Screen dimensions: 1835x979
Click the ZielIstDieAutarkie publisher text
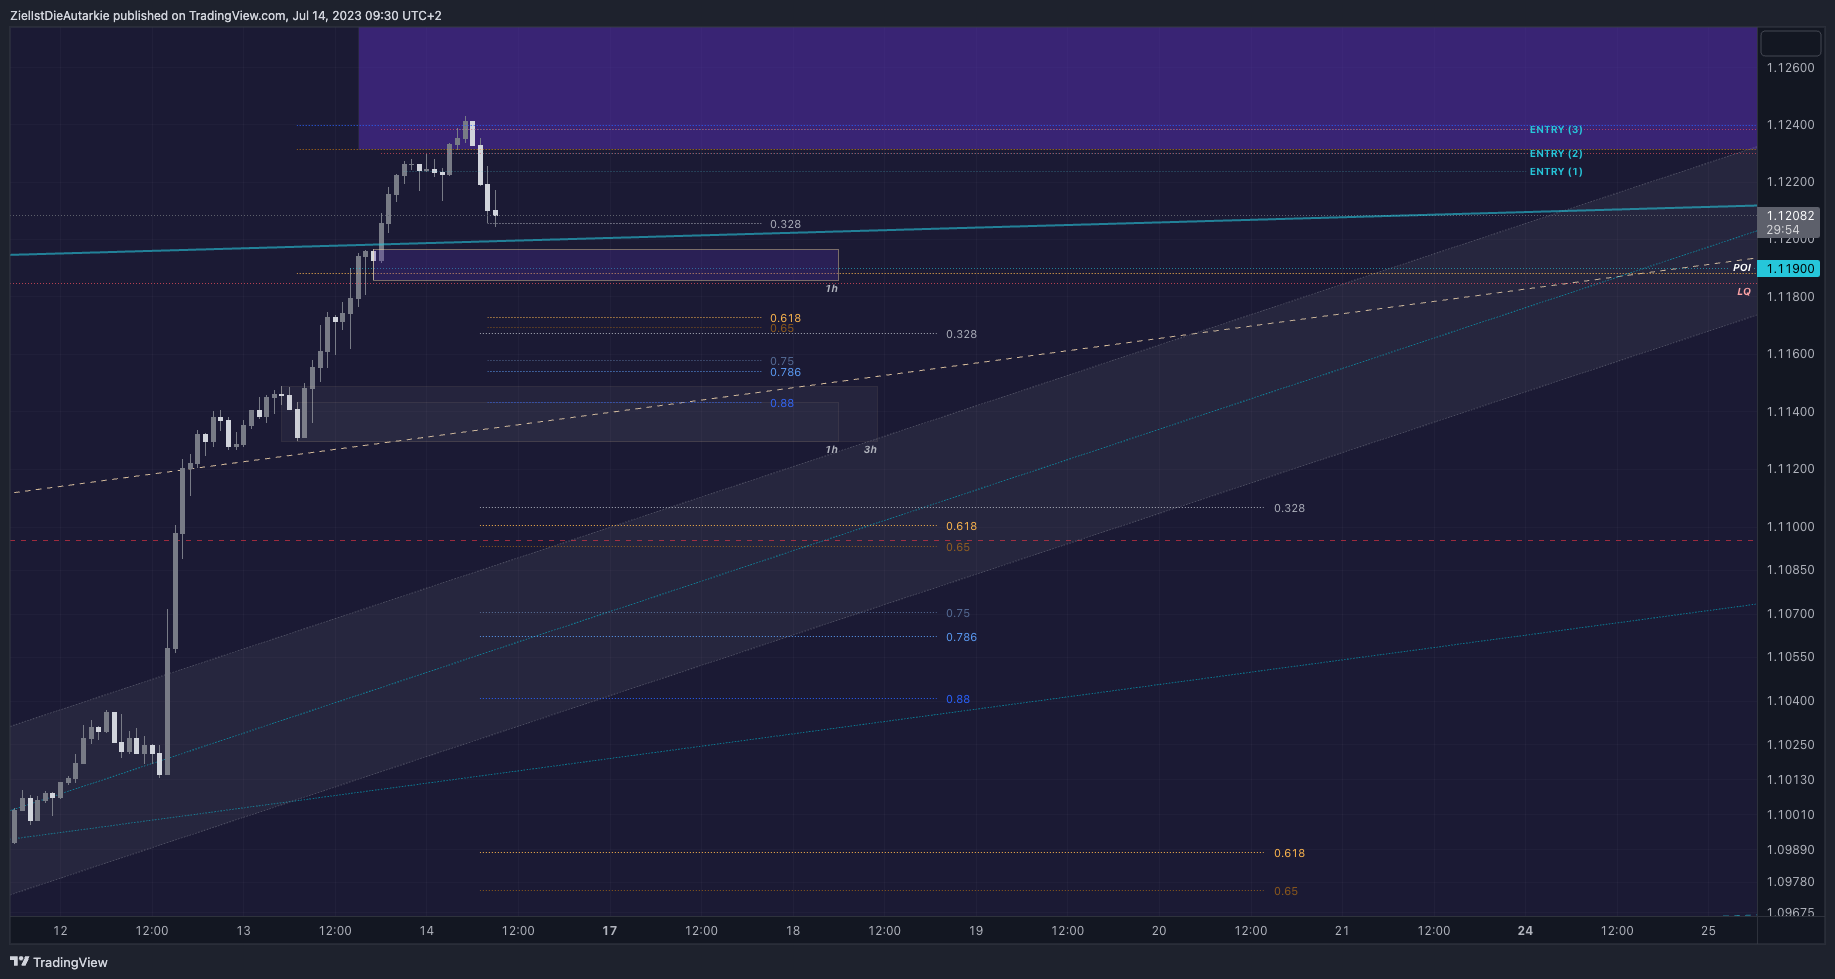point(60,16)
